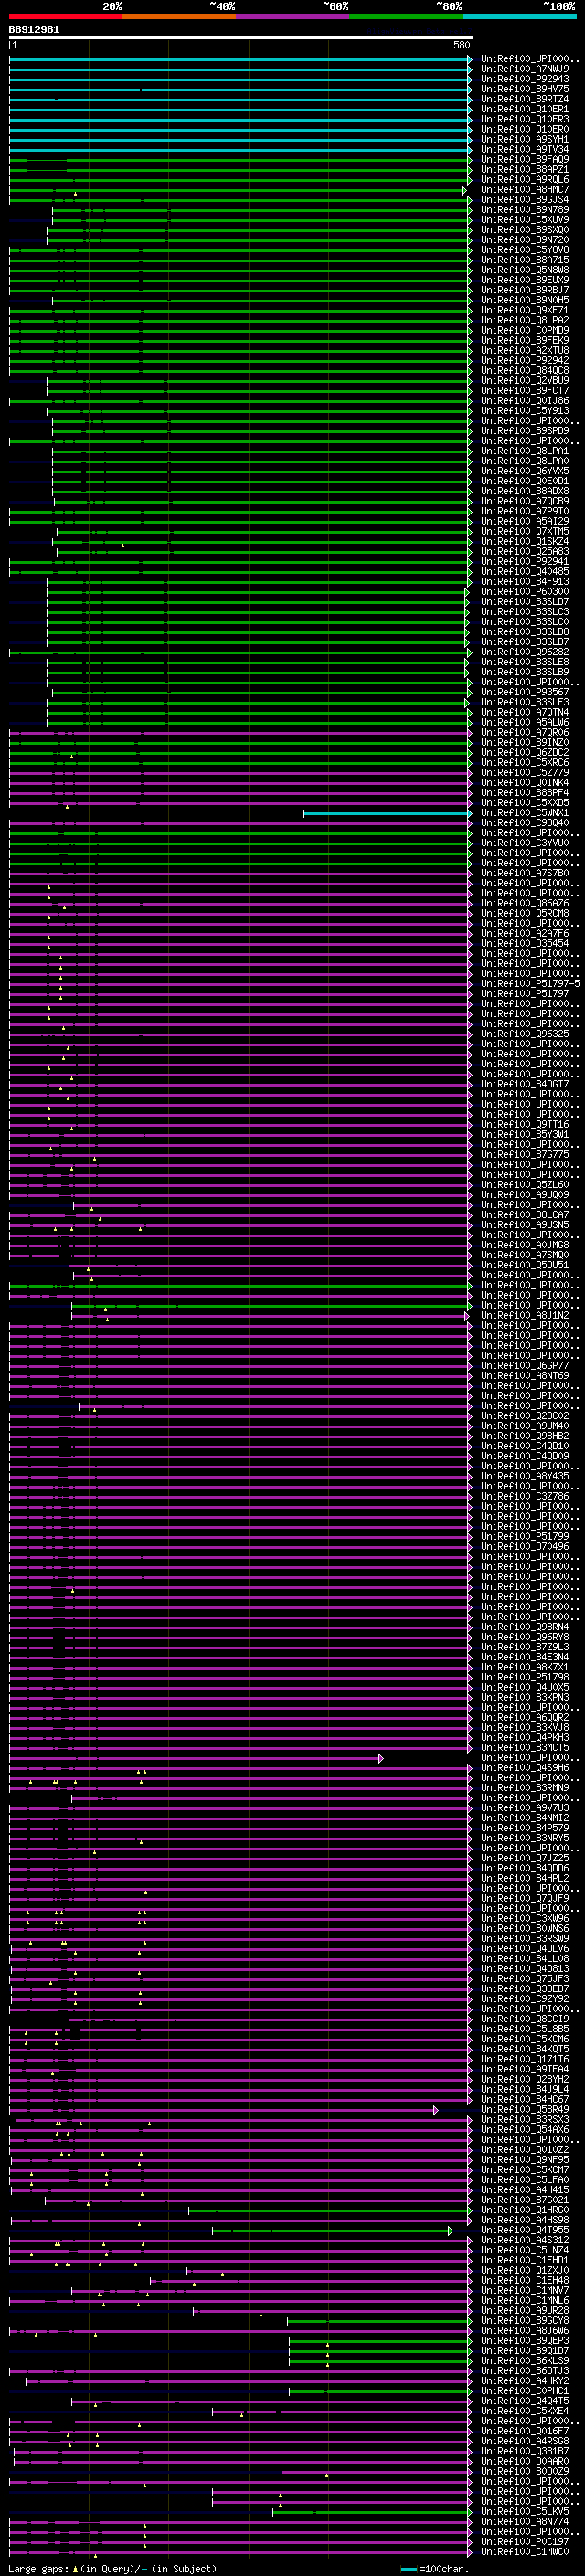Select the UniRef100_C5WNX1 label
Image resolution: width=585 pixels, height=2576 pixels.
point(525,813)
